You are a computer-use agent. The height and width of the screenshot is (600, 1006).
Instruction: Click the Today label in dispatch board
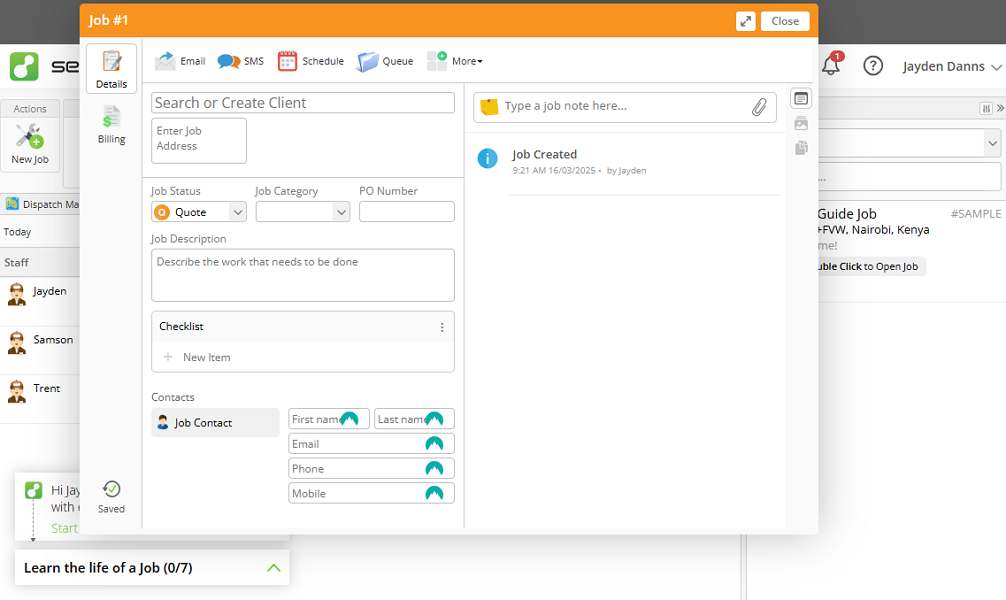(x=17, y=232)
